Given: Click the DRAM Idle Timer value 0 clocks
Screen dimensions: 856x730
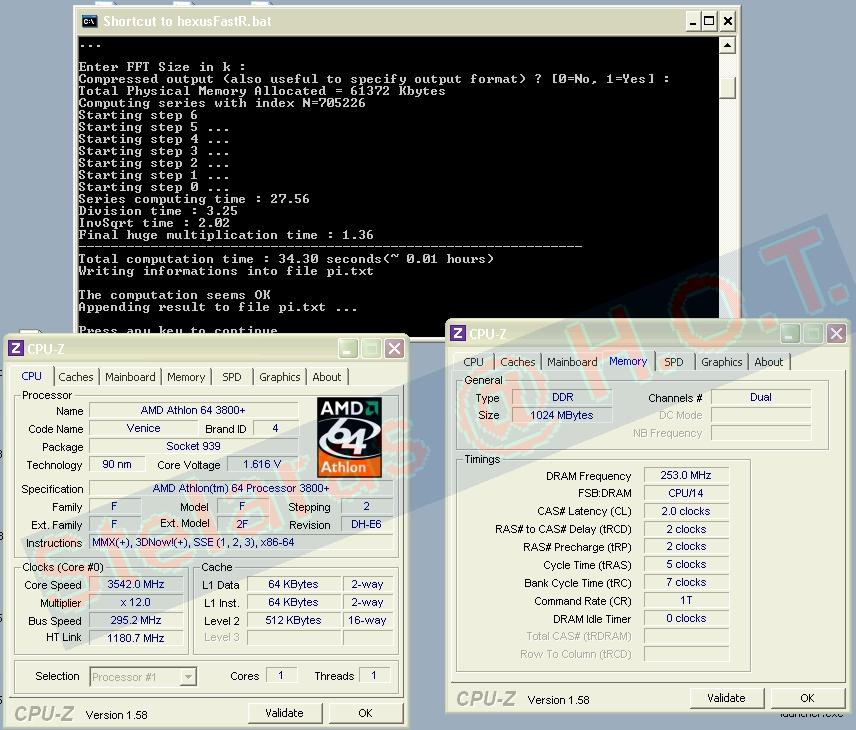Looking at the screenshot, I should tap(686, 618).
